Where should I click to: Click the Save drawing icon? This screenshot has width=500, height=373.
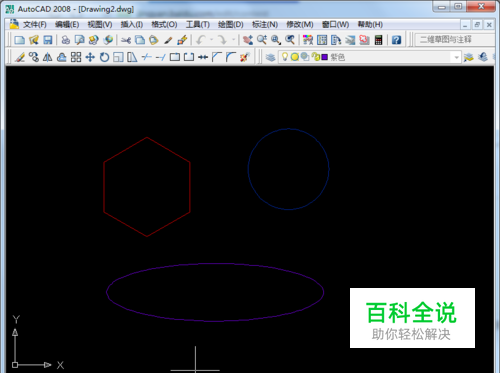(48, 40)
